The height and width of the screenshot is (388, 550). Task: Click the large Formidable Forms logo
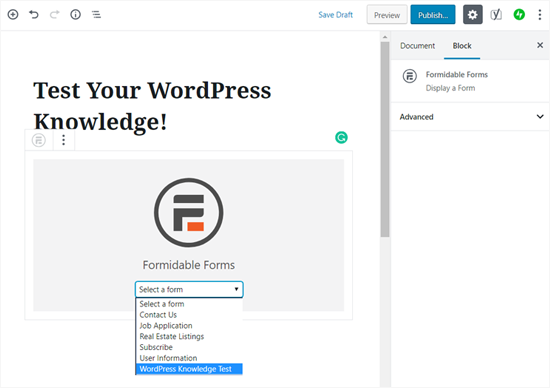(189, 213)
